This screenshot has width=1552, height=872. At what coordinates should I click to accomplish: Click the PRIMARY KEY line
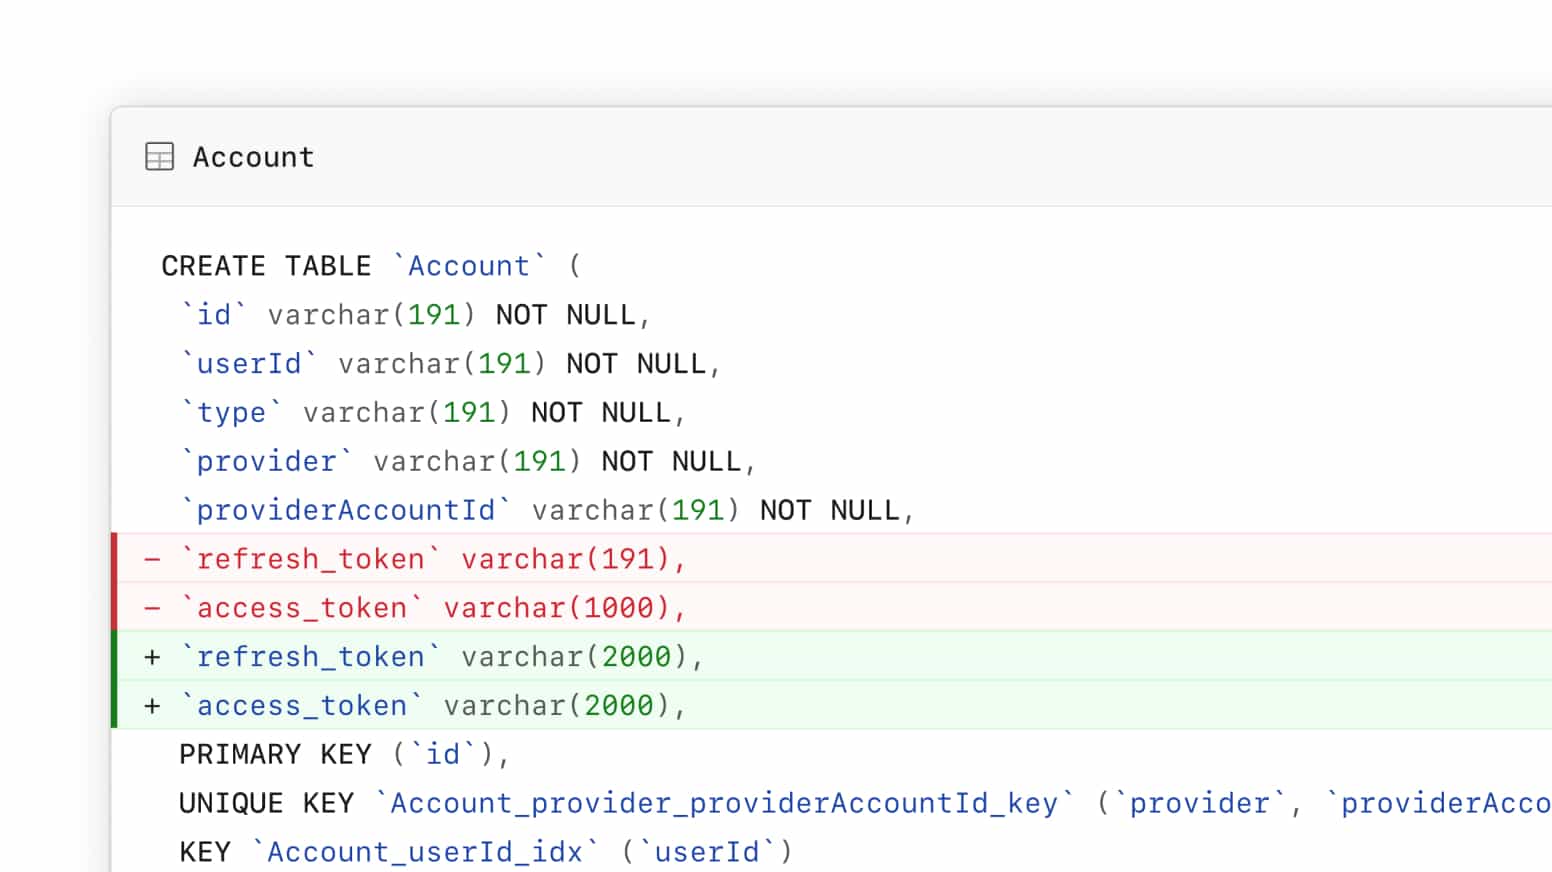click(345, 754)
